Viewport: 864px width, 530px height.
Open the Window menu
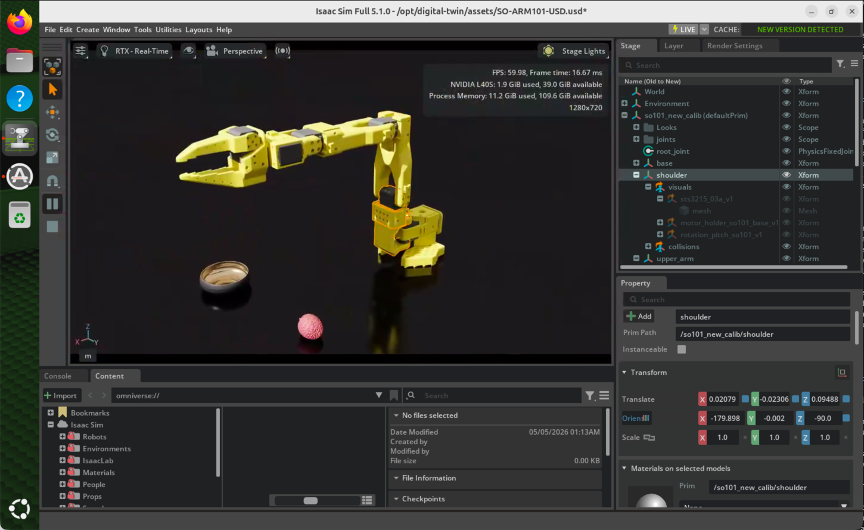tap(116, 30)
